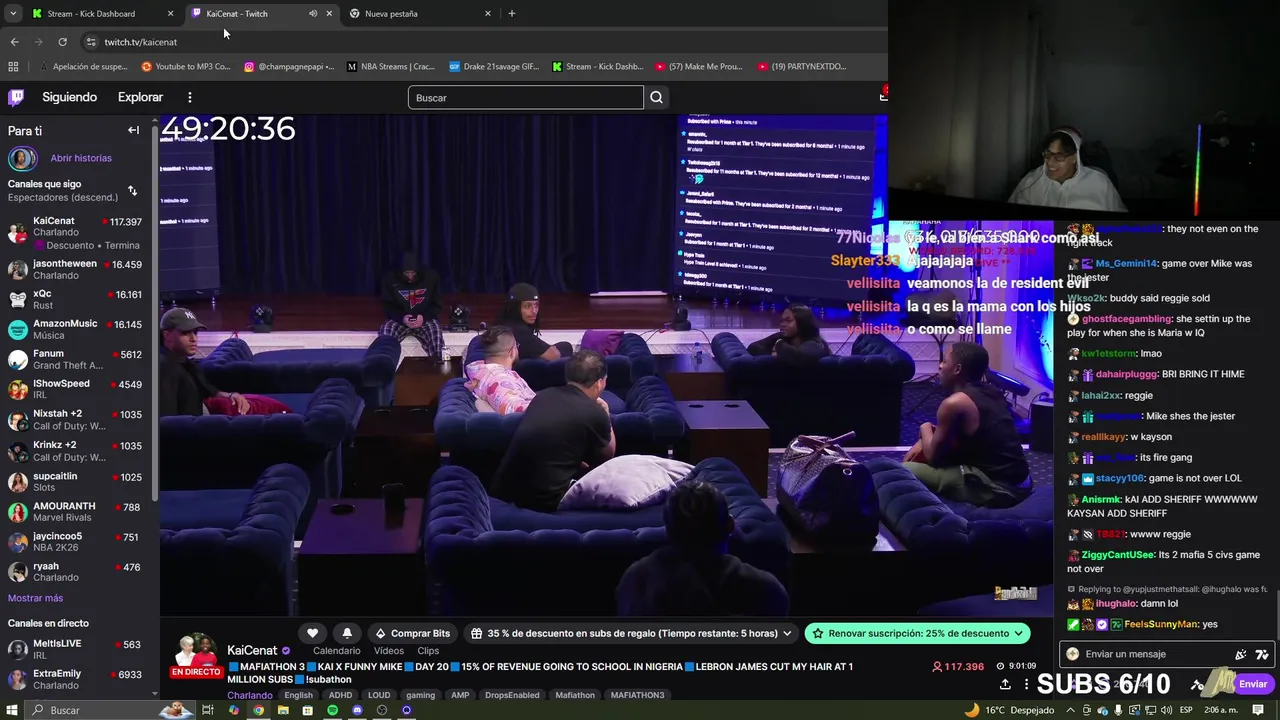Viewport: 1280px width, 720px height.
Task: Go back in browser history
Action: pos(14,41)
